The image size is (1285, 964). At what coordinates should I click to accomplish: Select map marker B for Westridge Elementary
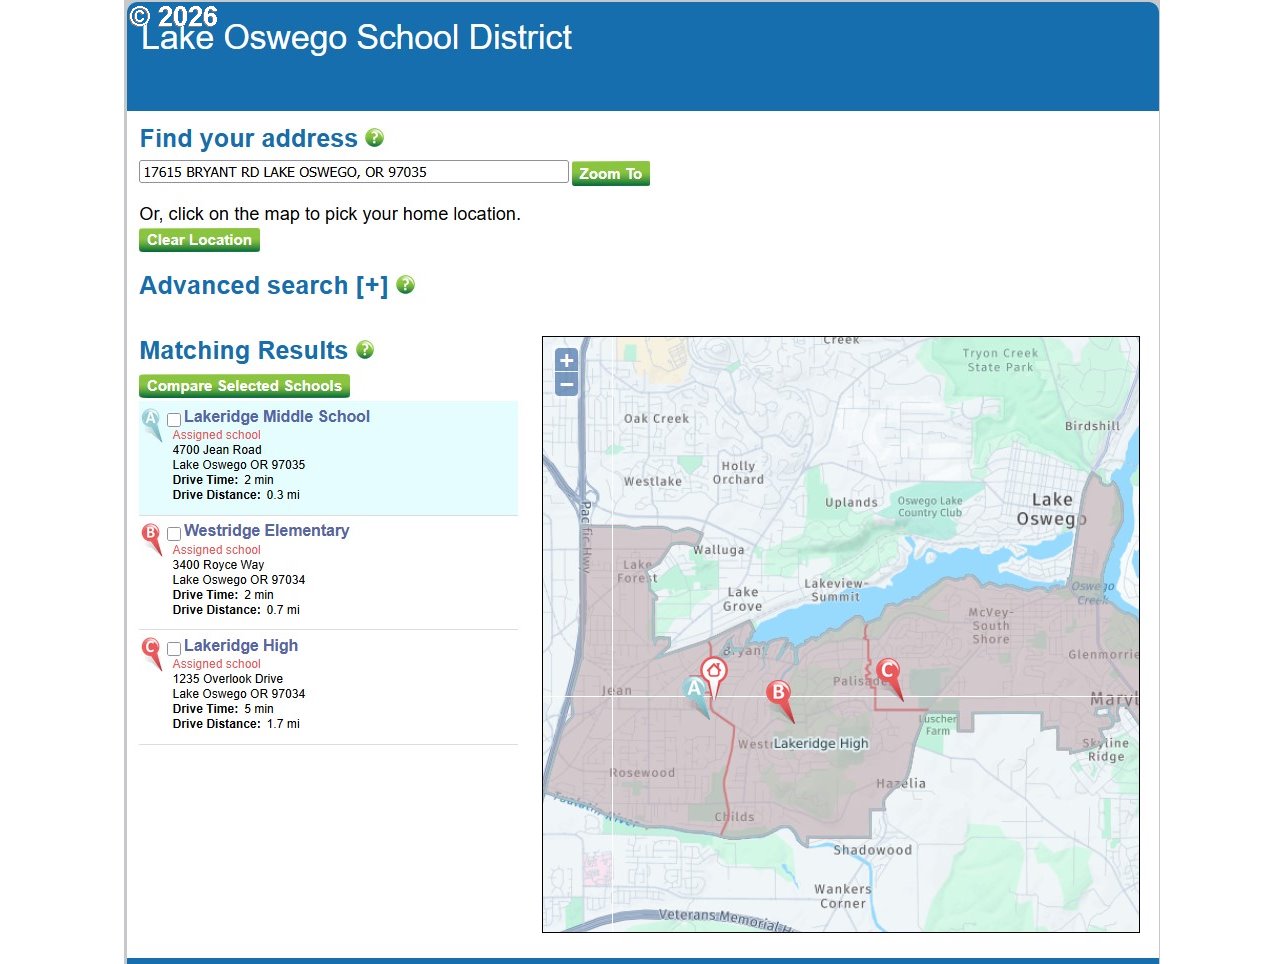pos(779,694)
